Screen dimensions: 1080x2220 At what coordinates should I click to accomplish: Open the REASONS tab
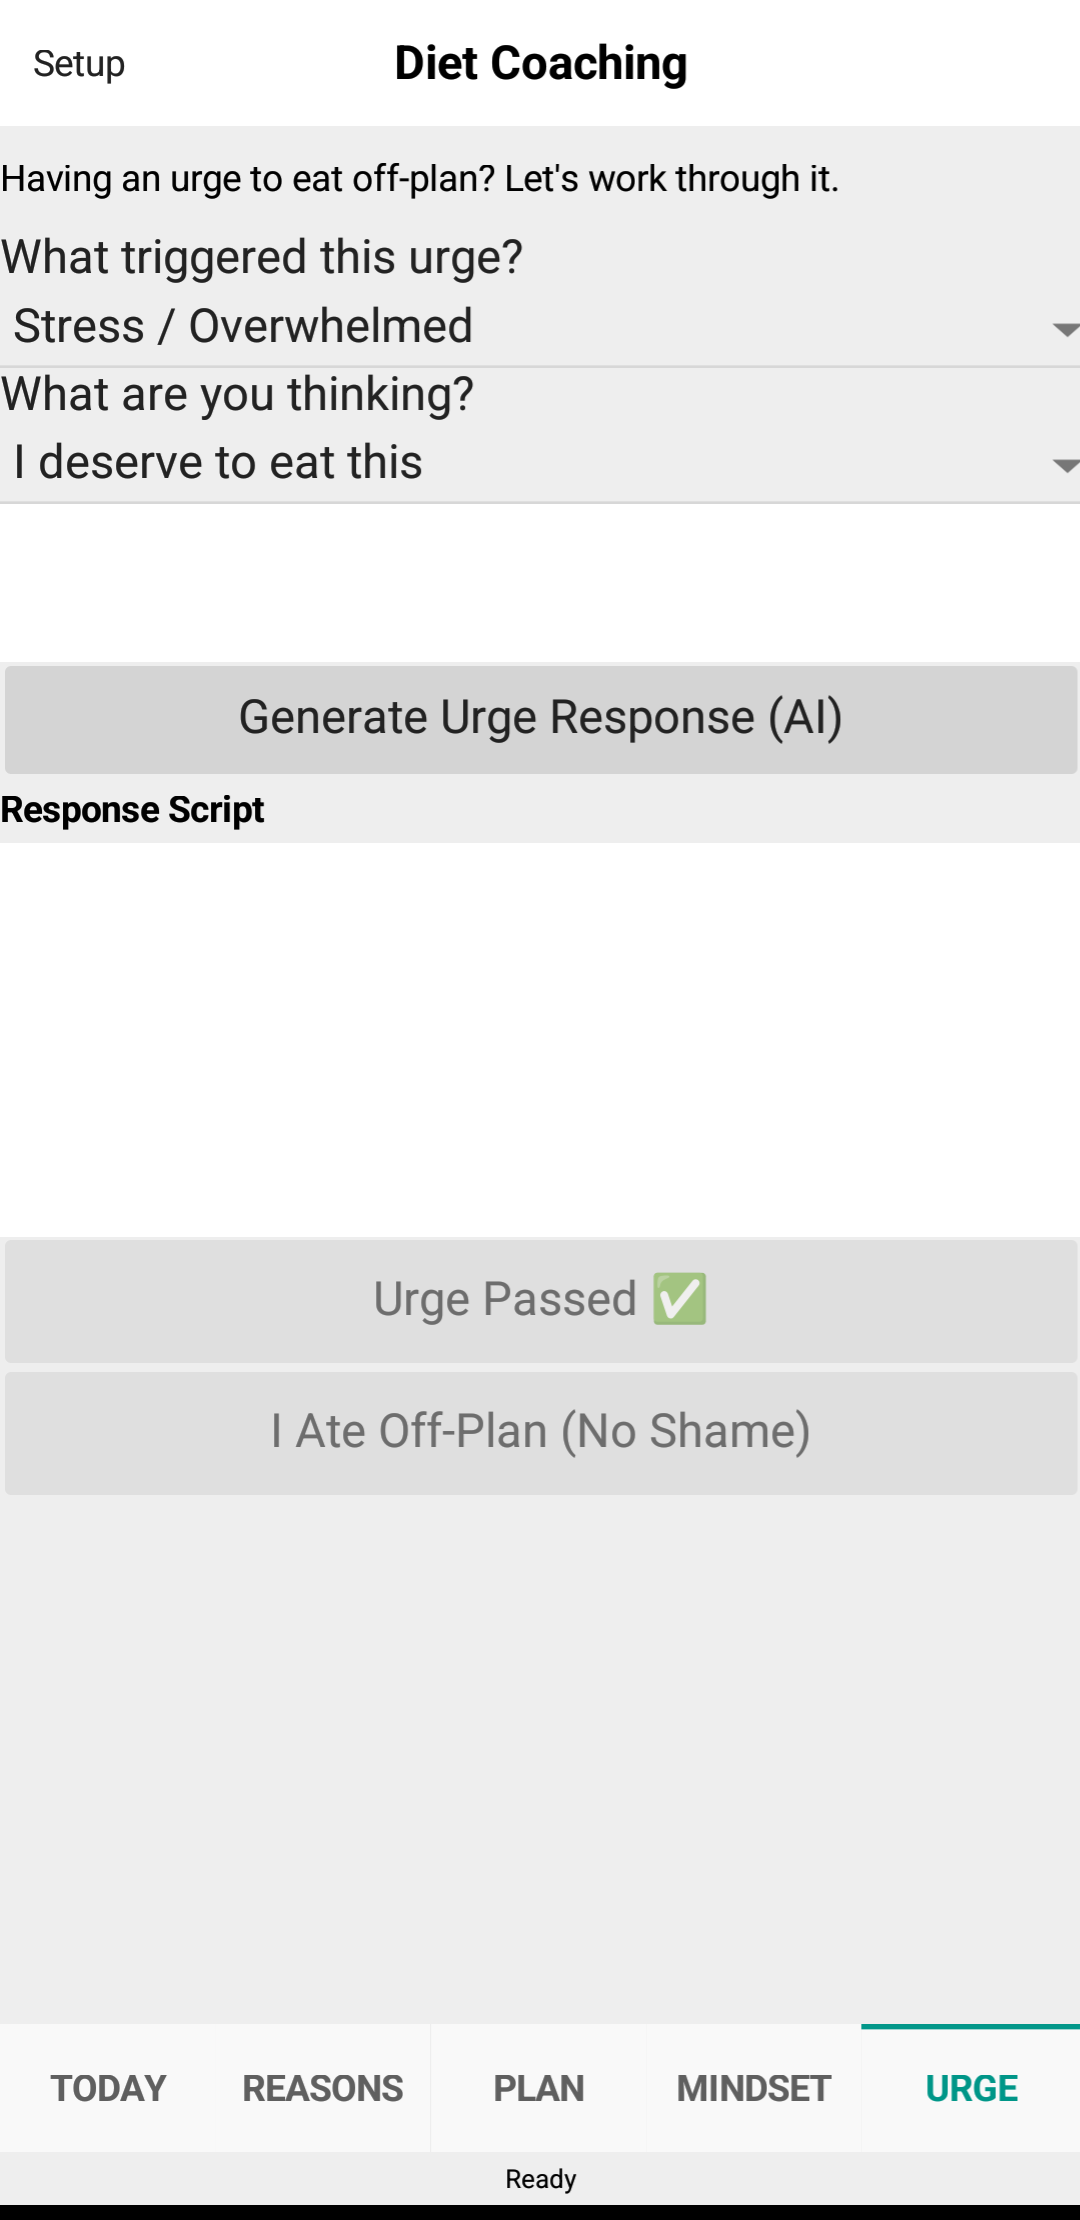pyautogui.click(x=321, y=2088)
